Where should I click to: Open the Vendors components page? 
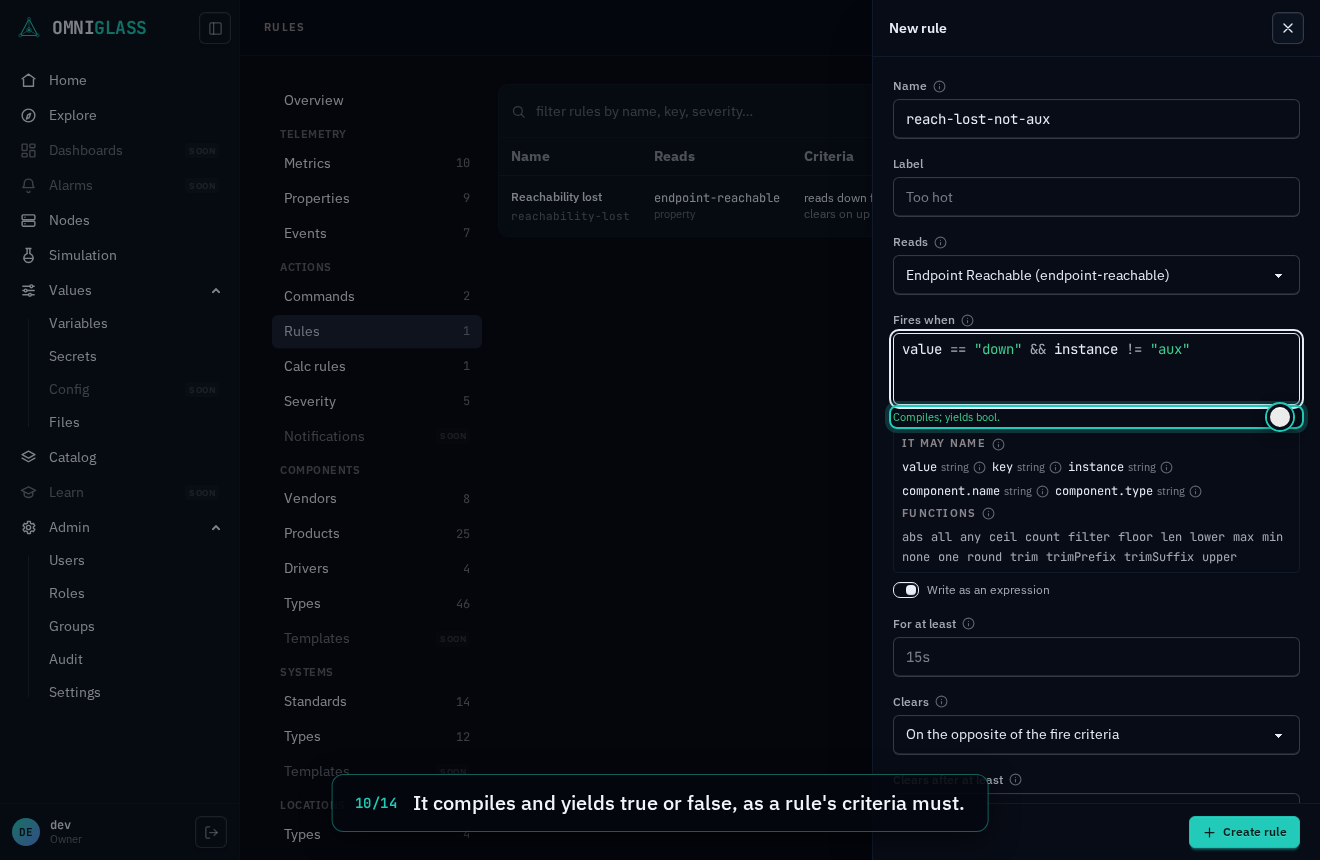[x=377, y=498]
